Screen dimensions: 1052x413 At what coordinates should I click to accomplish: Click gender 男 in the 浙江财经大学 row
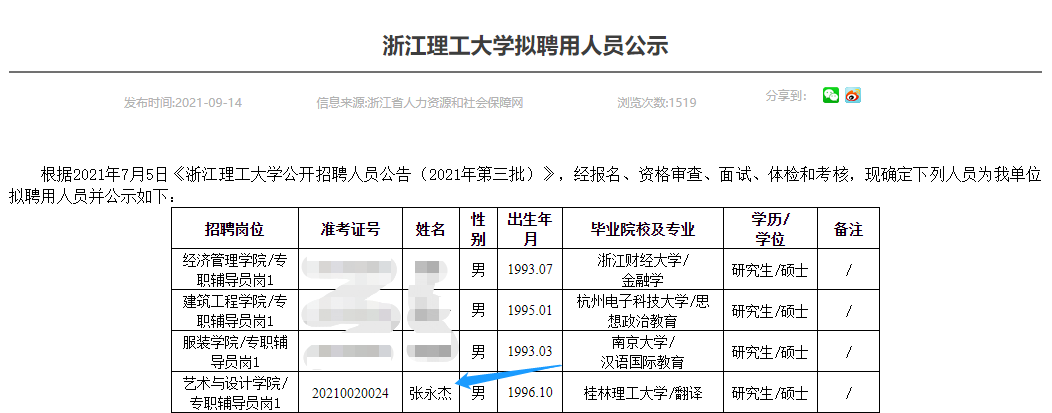tap(478, 270)
